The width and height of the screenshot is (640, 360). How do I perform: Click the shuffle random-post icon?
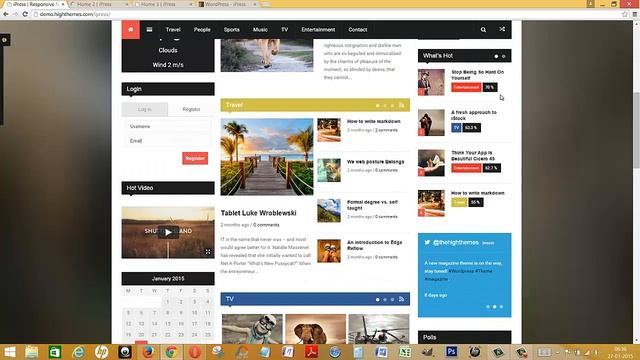point(502,29)
